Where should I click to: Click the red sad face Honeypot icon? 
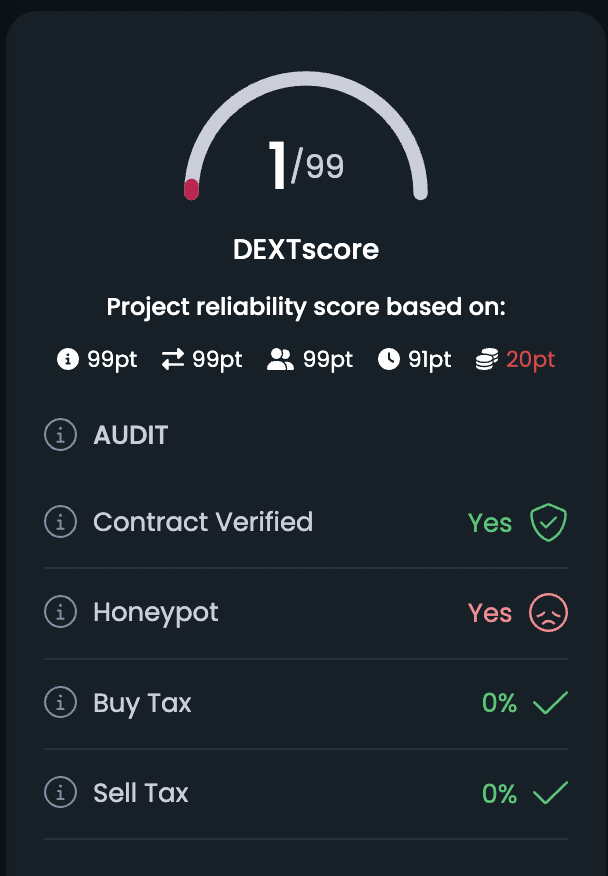548,613
